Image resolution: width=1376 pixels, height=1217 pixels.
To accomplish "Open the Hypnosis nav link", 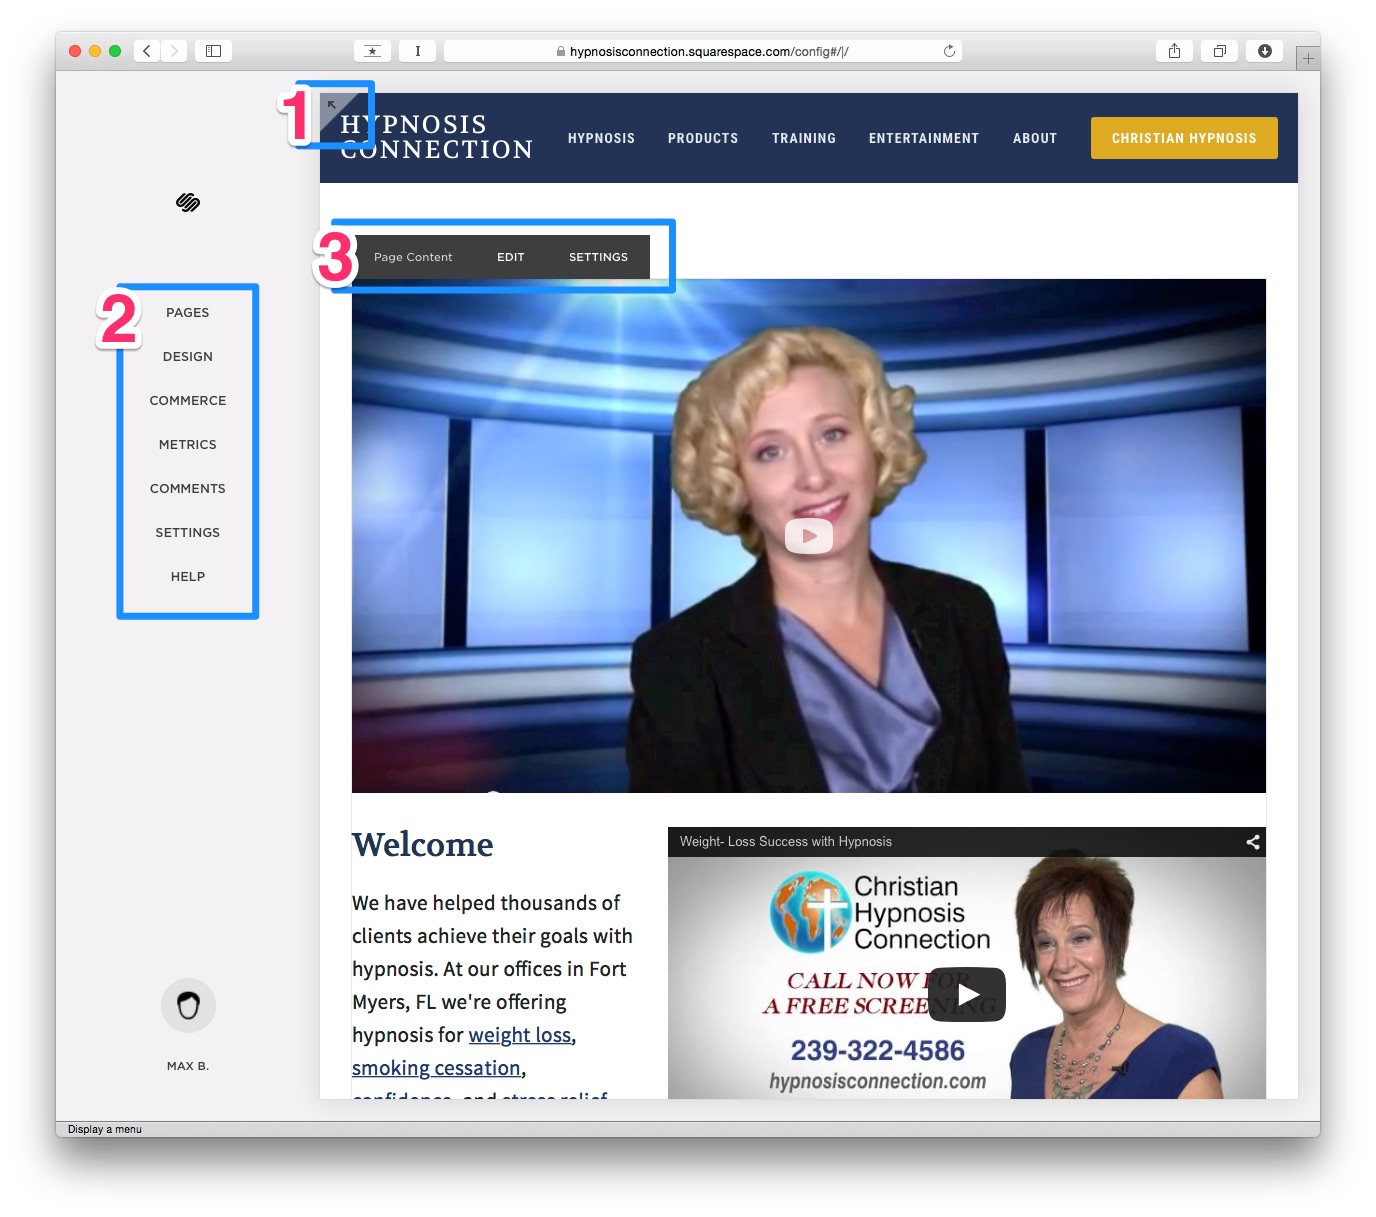I will click(601, 138).
